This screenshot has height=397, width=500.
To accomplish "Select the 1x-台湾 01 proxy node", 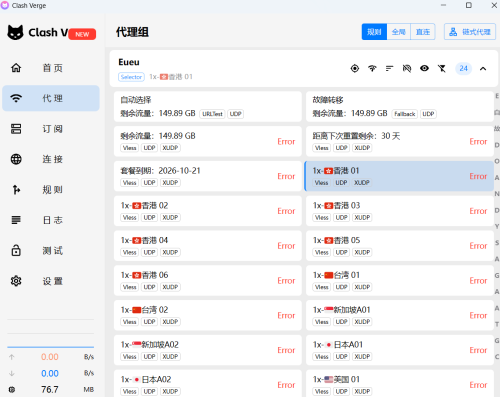I will (399, 281).
